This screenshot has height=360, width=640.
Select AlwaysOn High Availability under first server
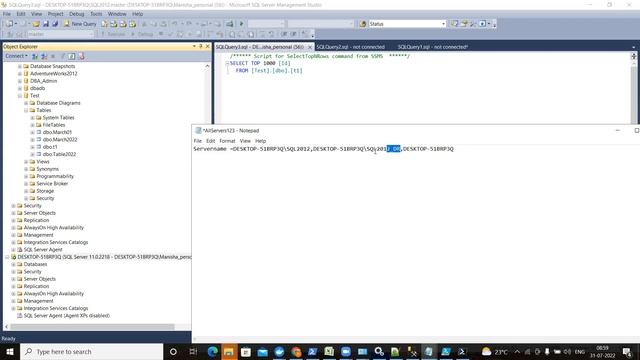53,228
